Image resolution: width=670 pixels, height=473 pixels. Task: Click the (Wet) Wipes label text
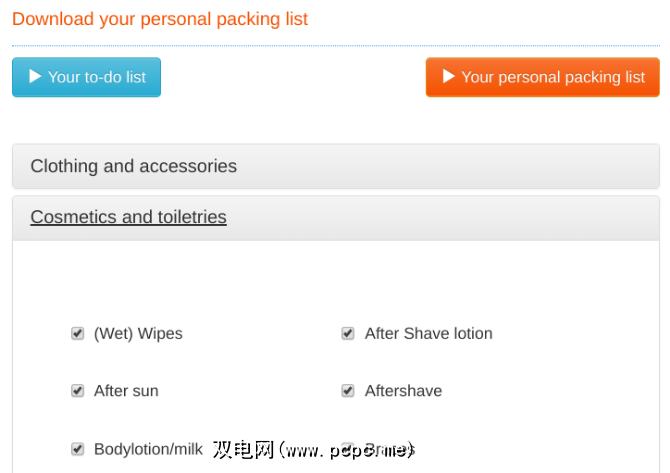(138, 334)
